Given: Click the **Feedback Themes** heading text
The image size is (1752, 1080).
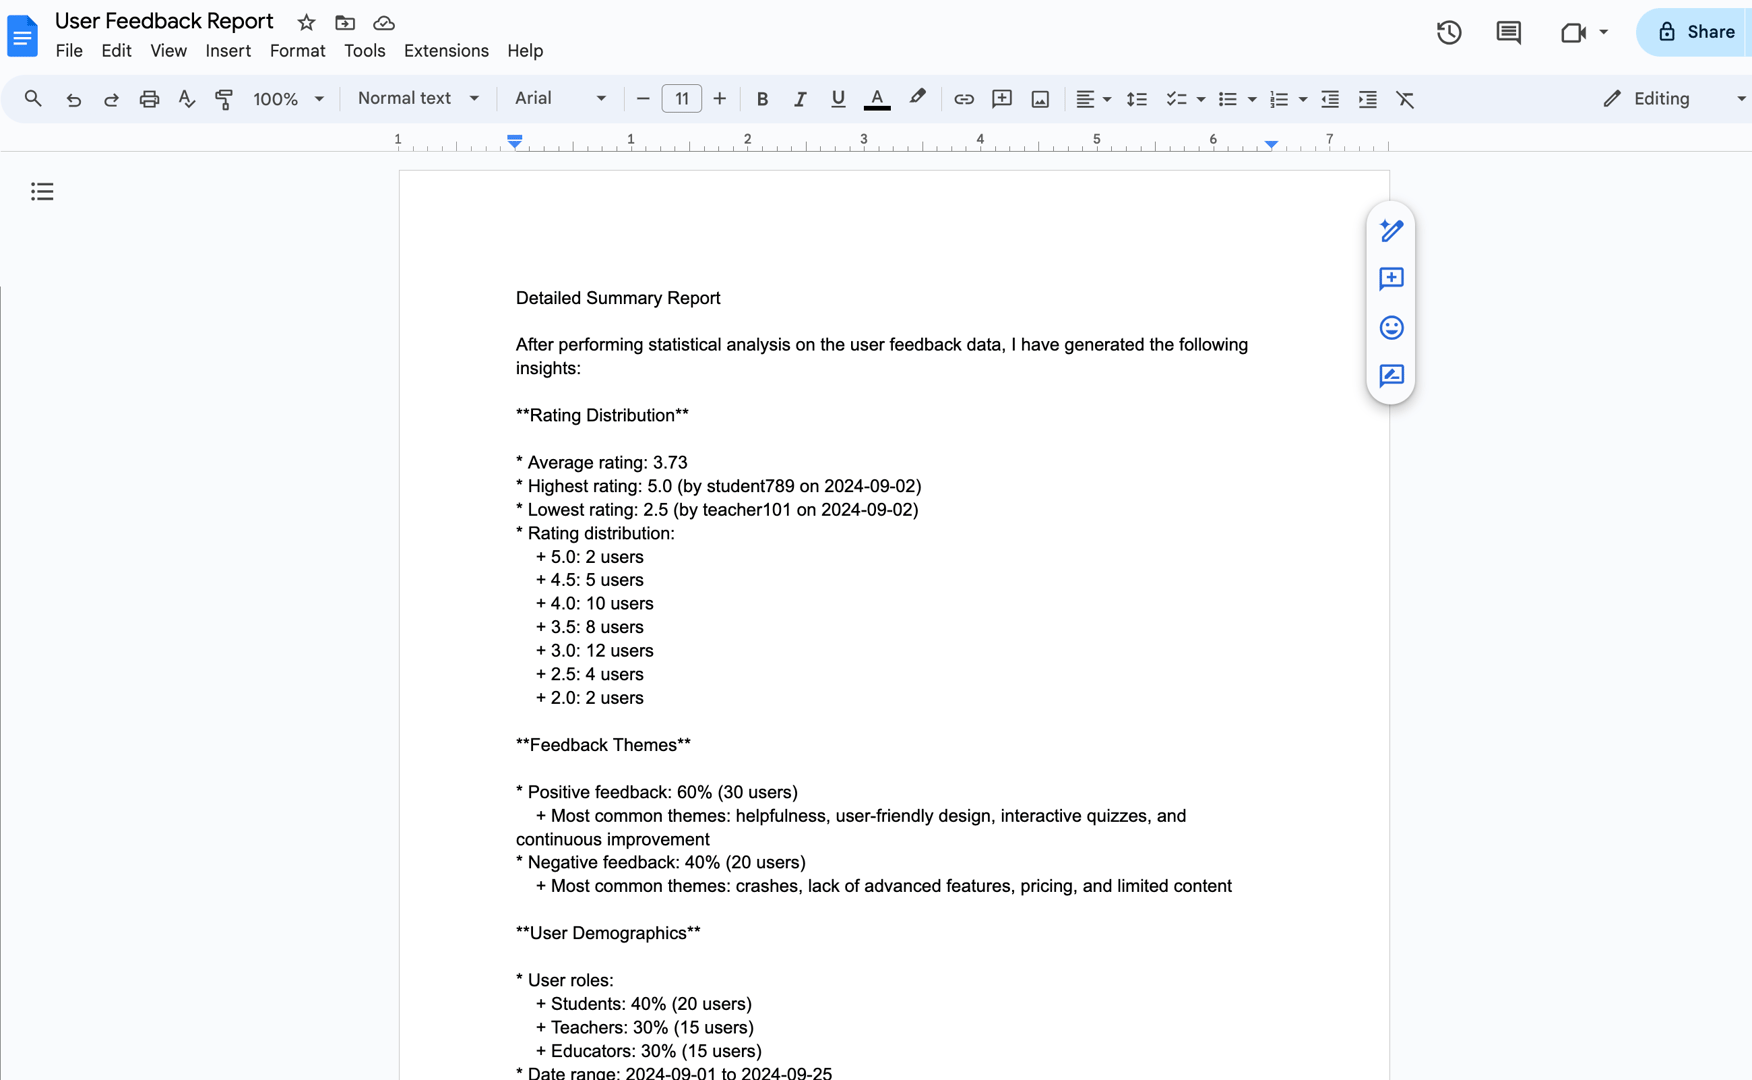Looking at the screenshot, I should (603, 745).
